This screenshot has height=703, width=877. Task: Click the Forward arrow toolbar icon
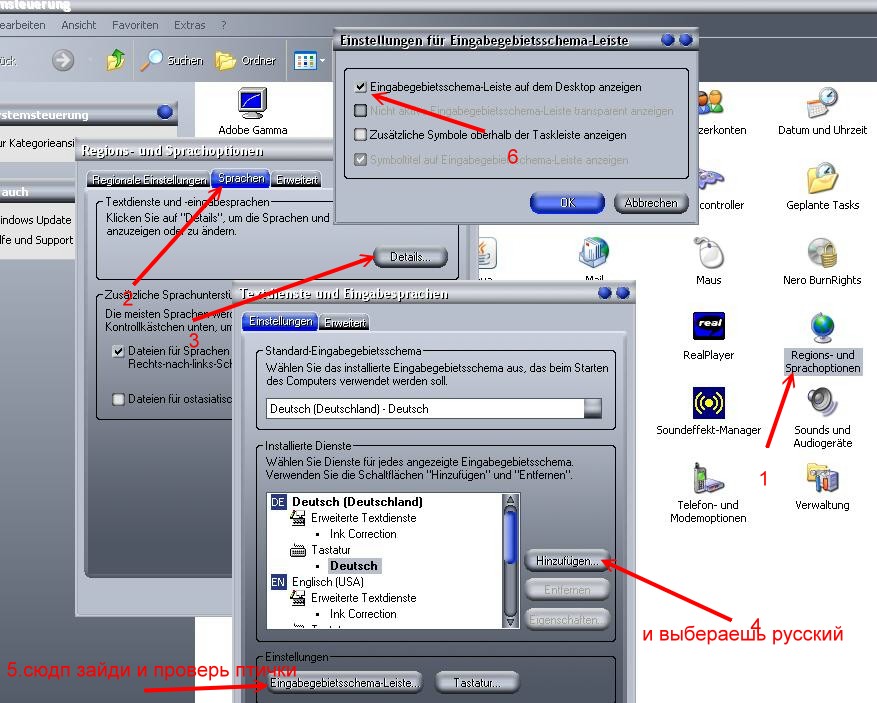[63, 60]
